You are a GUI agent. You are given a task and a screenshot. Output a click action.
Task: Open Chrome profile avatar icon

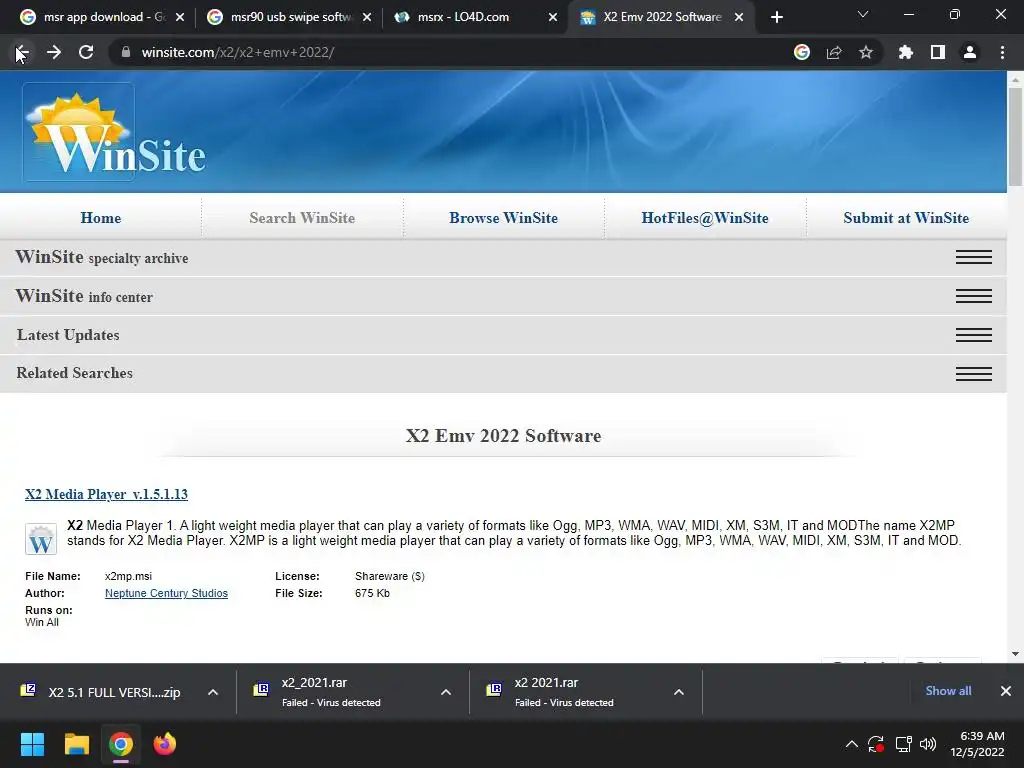tap(970, 52)
